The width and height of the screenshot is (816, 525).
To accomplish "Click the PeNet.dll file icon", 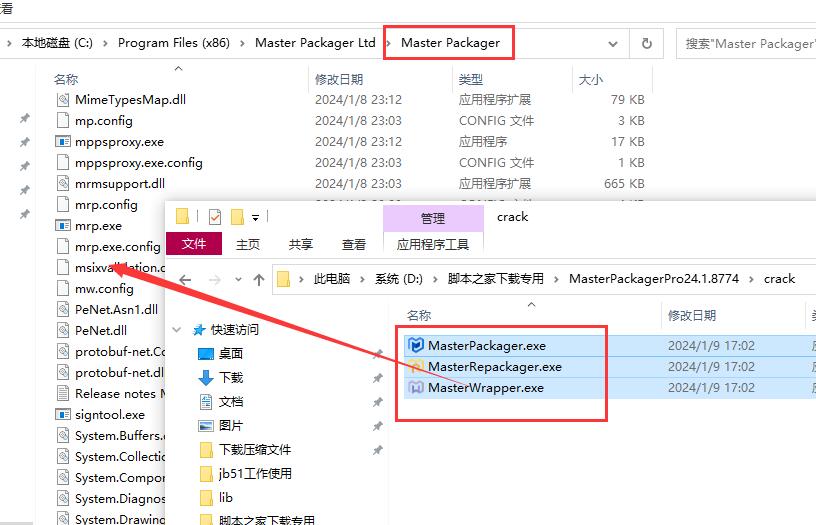I will pyautogui.click(x=63, y=330).
